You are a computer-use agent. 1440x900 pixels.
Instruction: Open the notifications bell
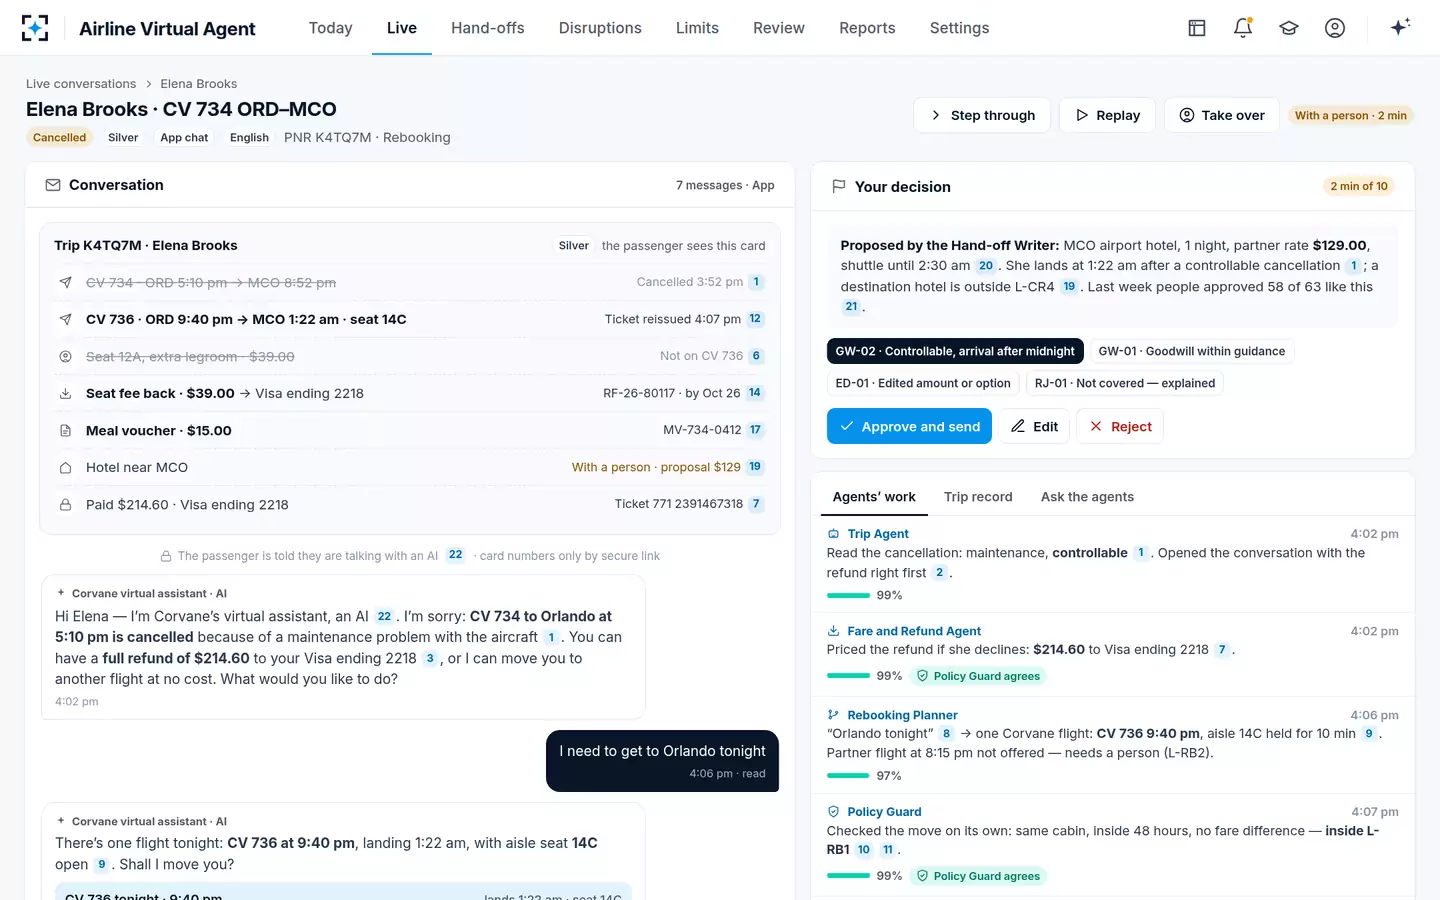point(1243,28)
